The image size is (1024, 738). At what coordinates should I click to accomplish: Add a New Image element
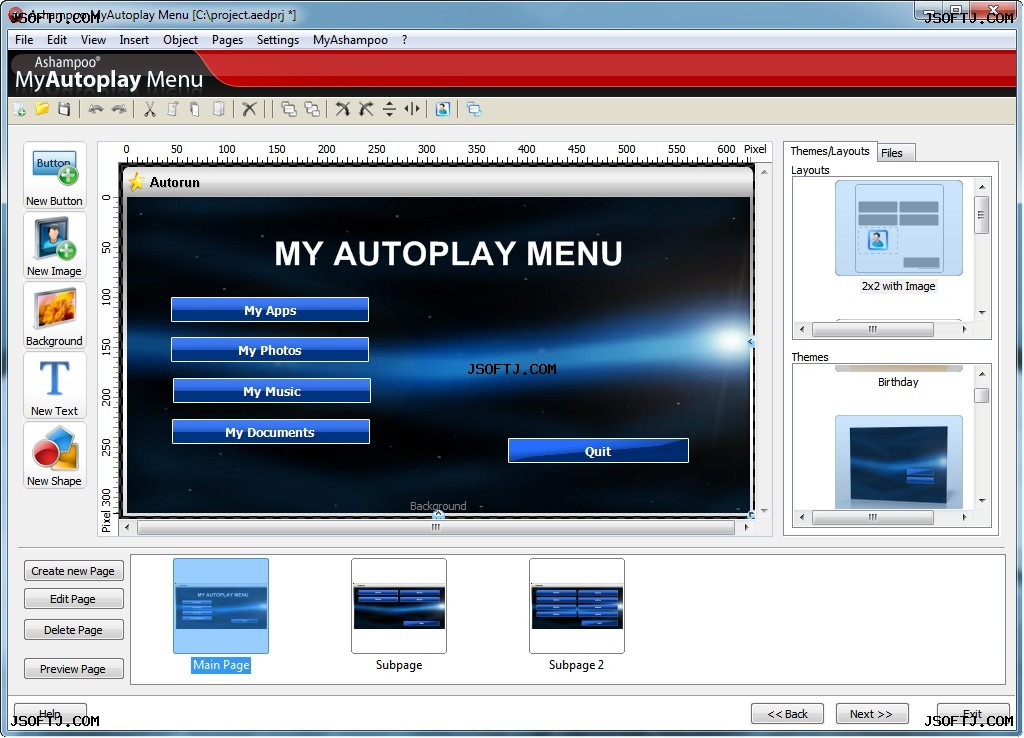(54, 246)
